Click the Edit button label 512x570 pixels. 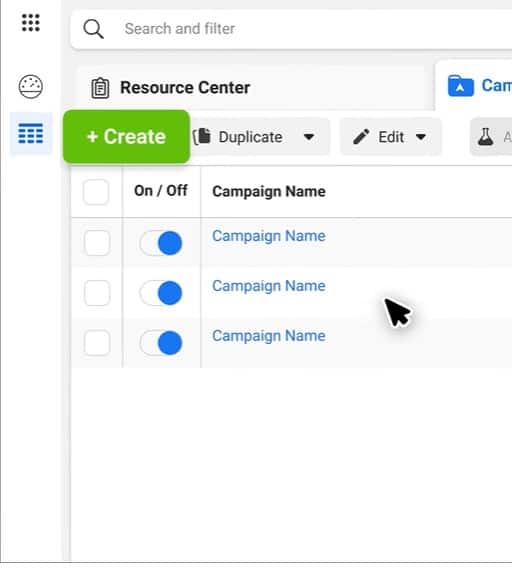391,137
